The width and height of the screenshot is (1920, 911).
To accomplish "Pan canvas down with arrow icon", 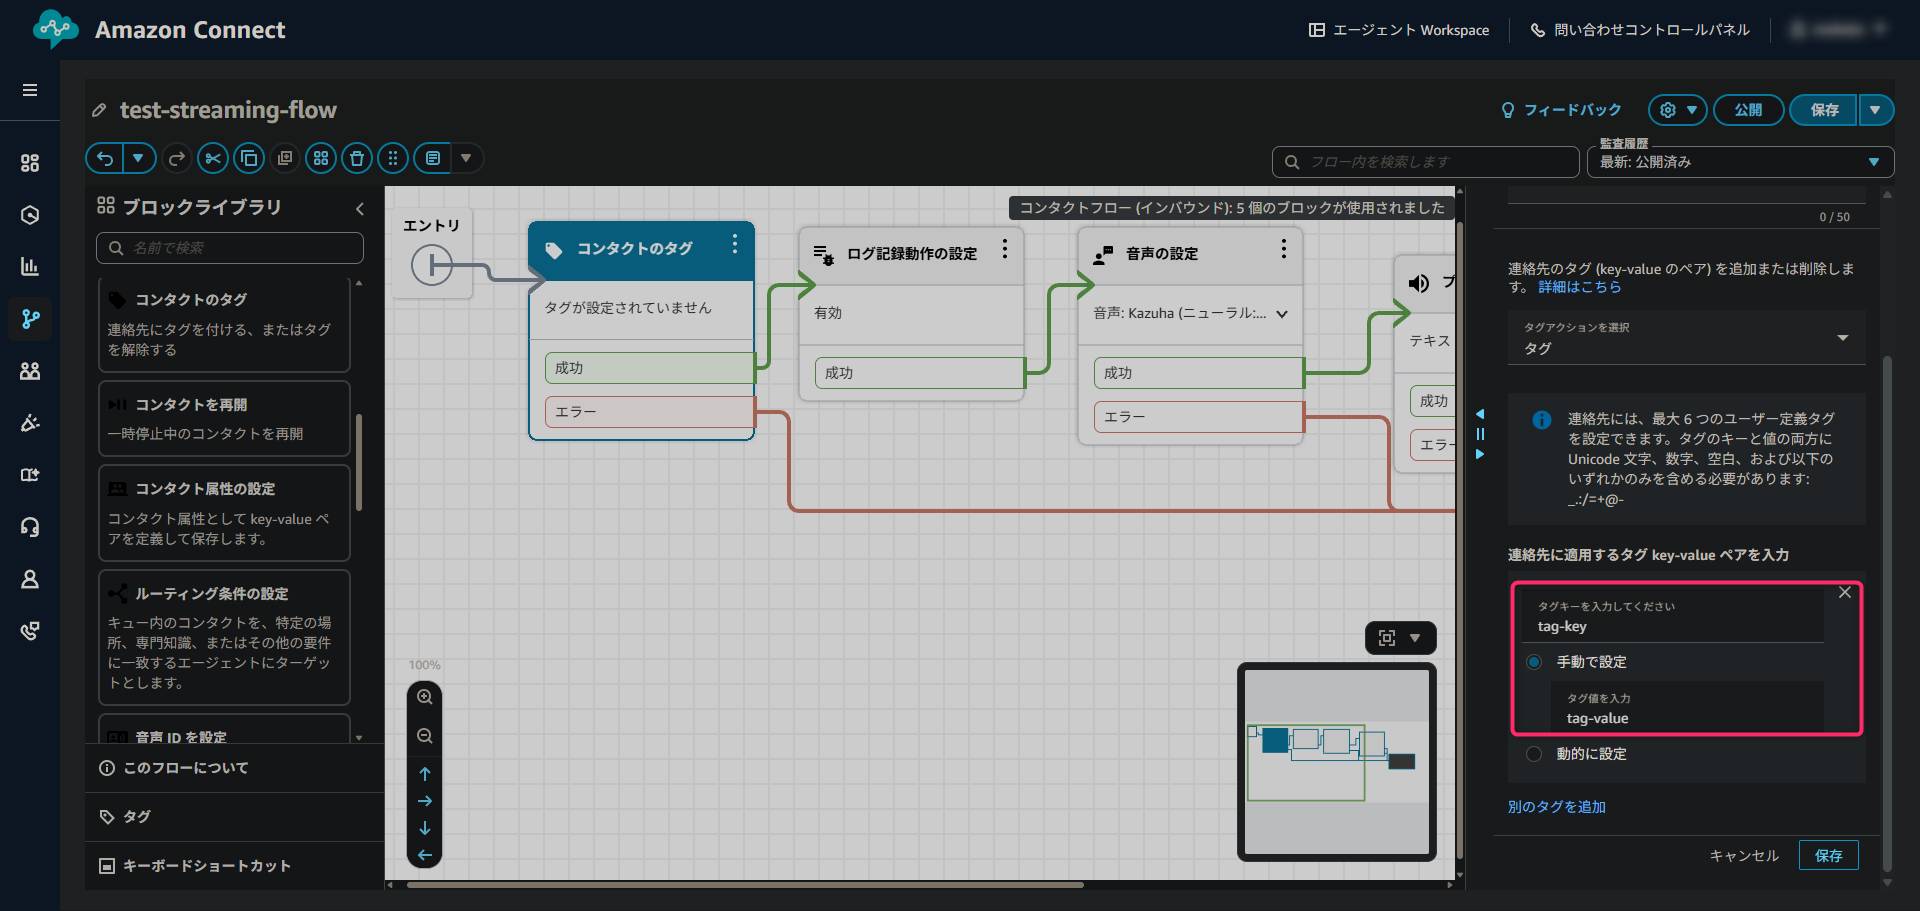I will tap(425, 828).
